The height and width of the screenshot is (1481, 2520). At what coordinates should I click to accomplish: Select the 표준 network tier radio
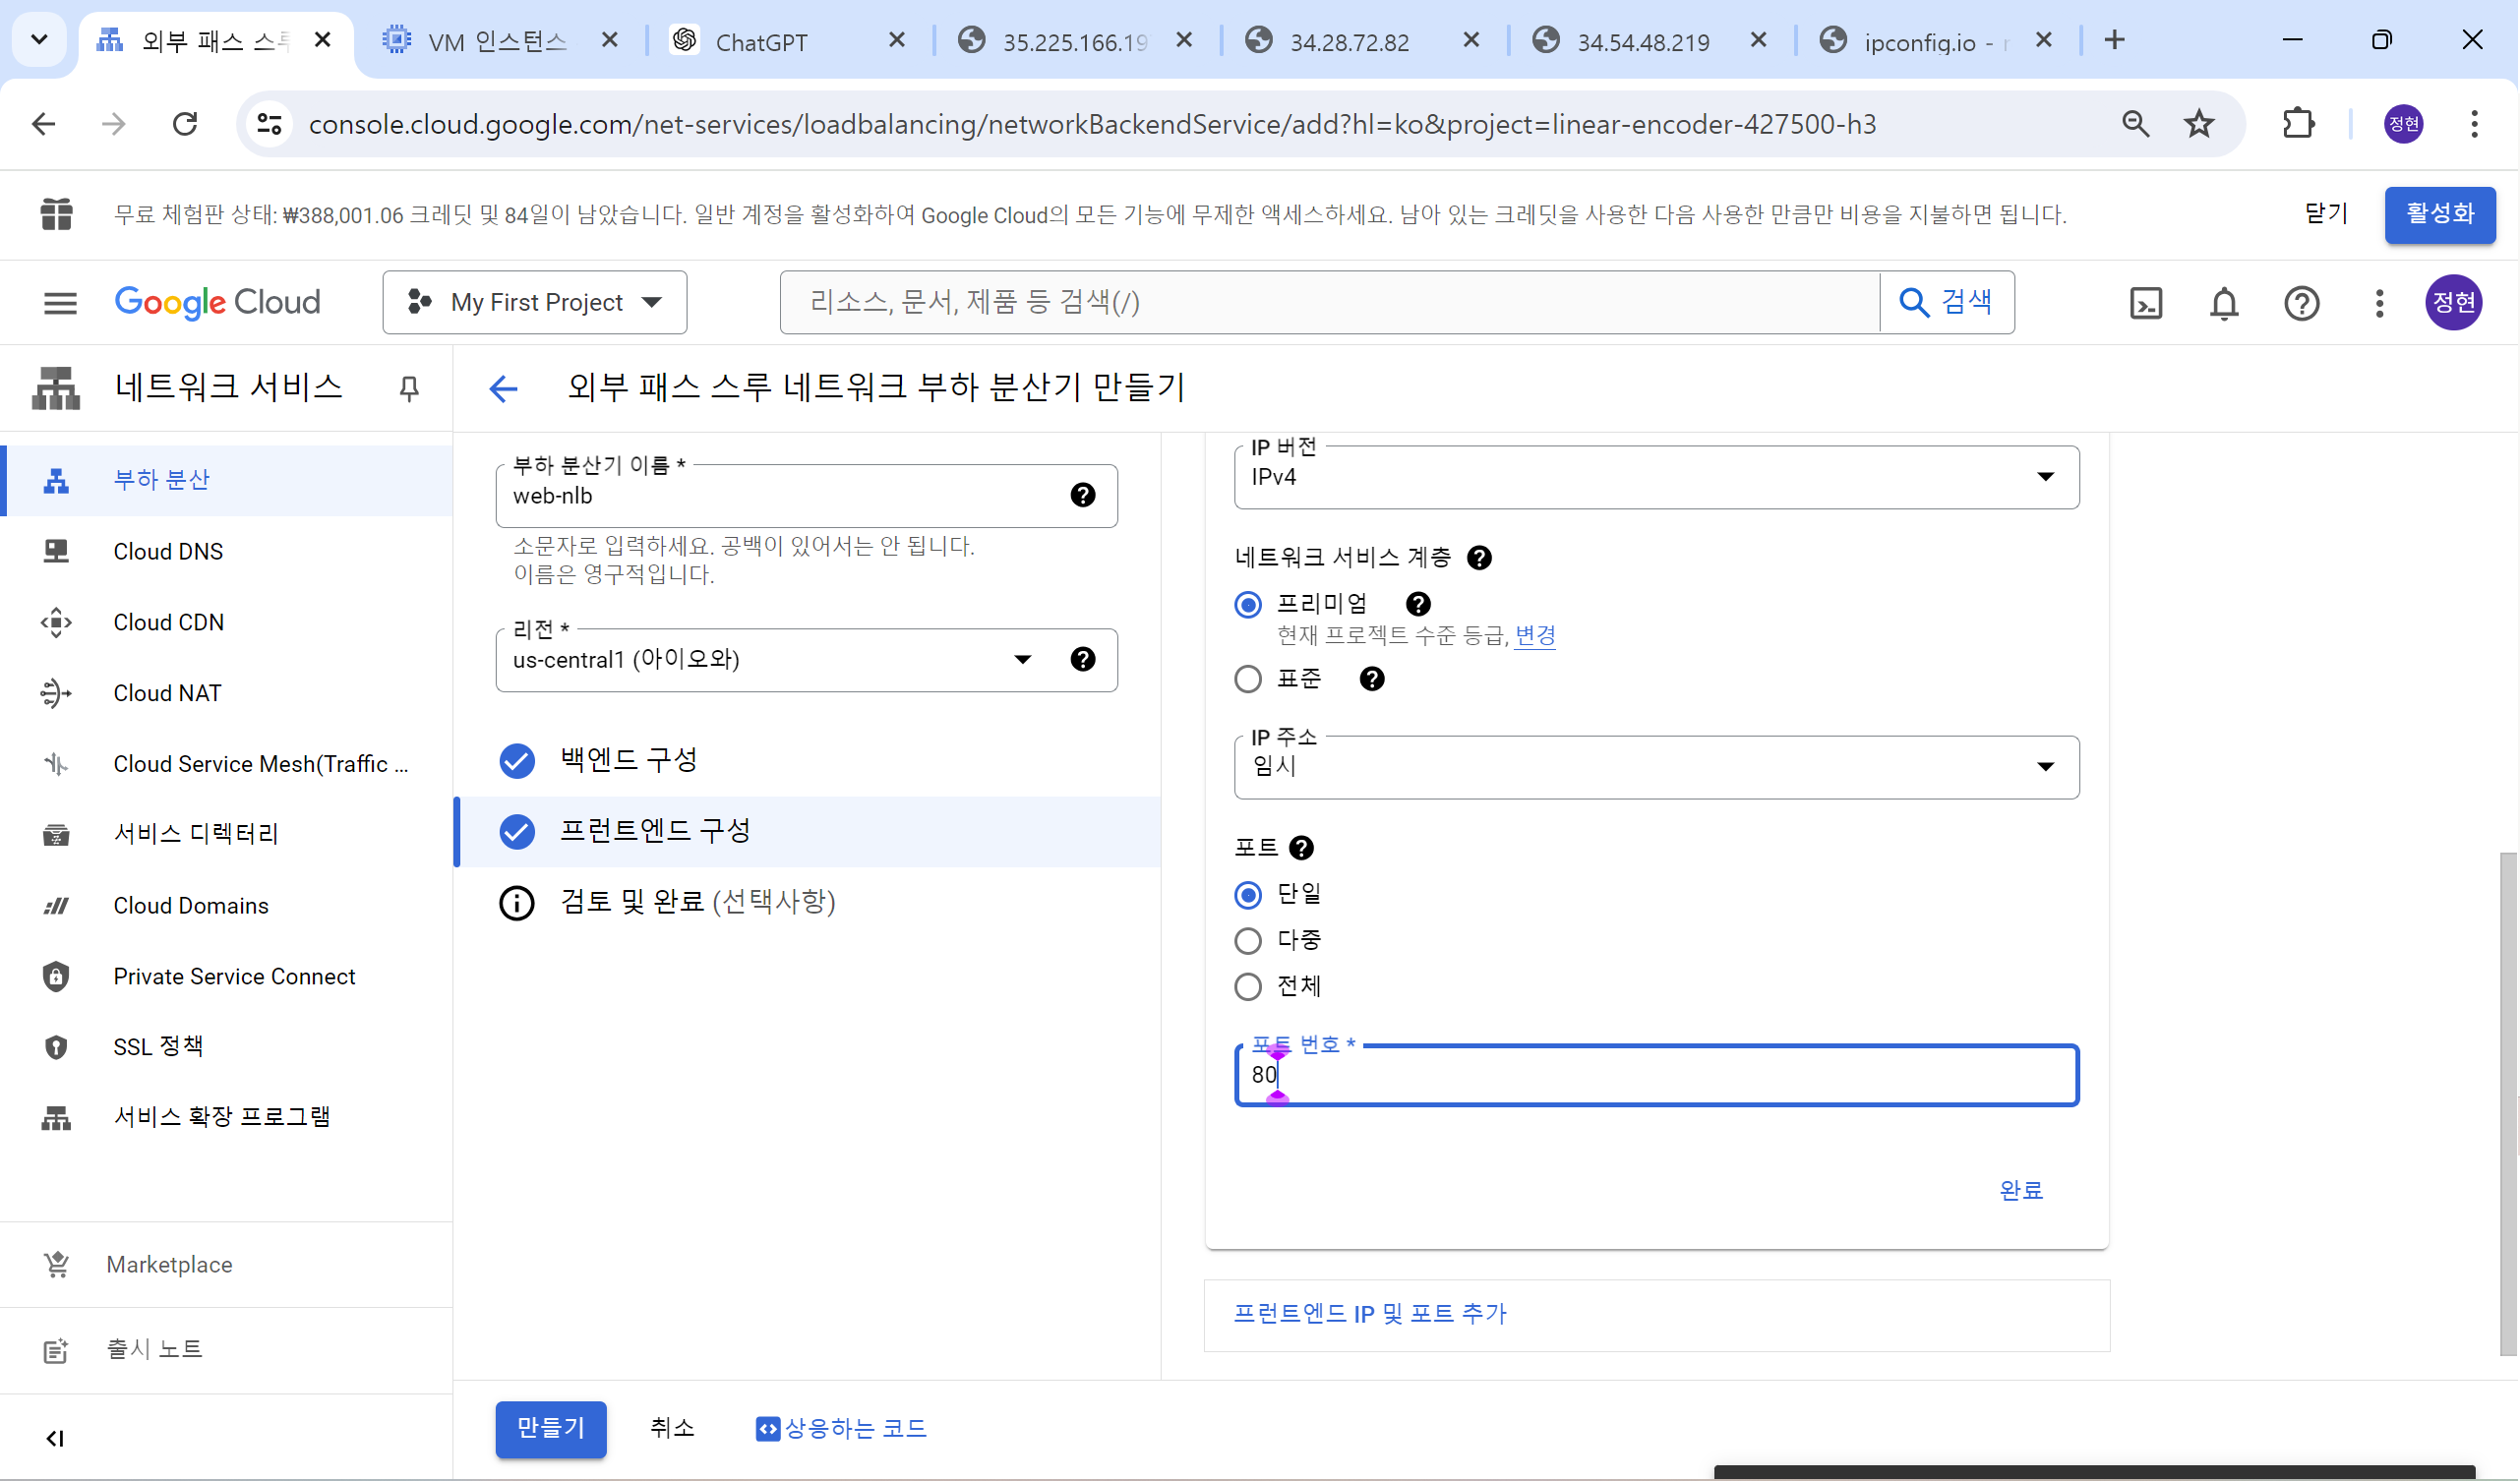(x=1248, y=679)
